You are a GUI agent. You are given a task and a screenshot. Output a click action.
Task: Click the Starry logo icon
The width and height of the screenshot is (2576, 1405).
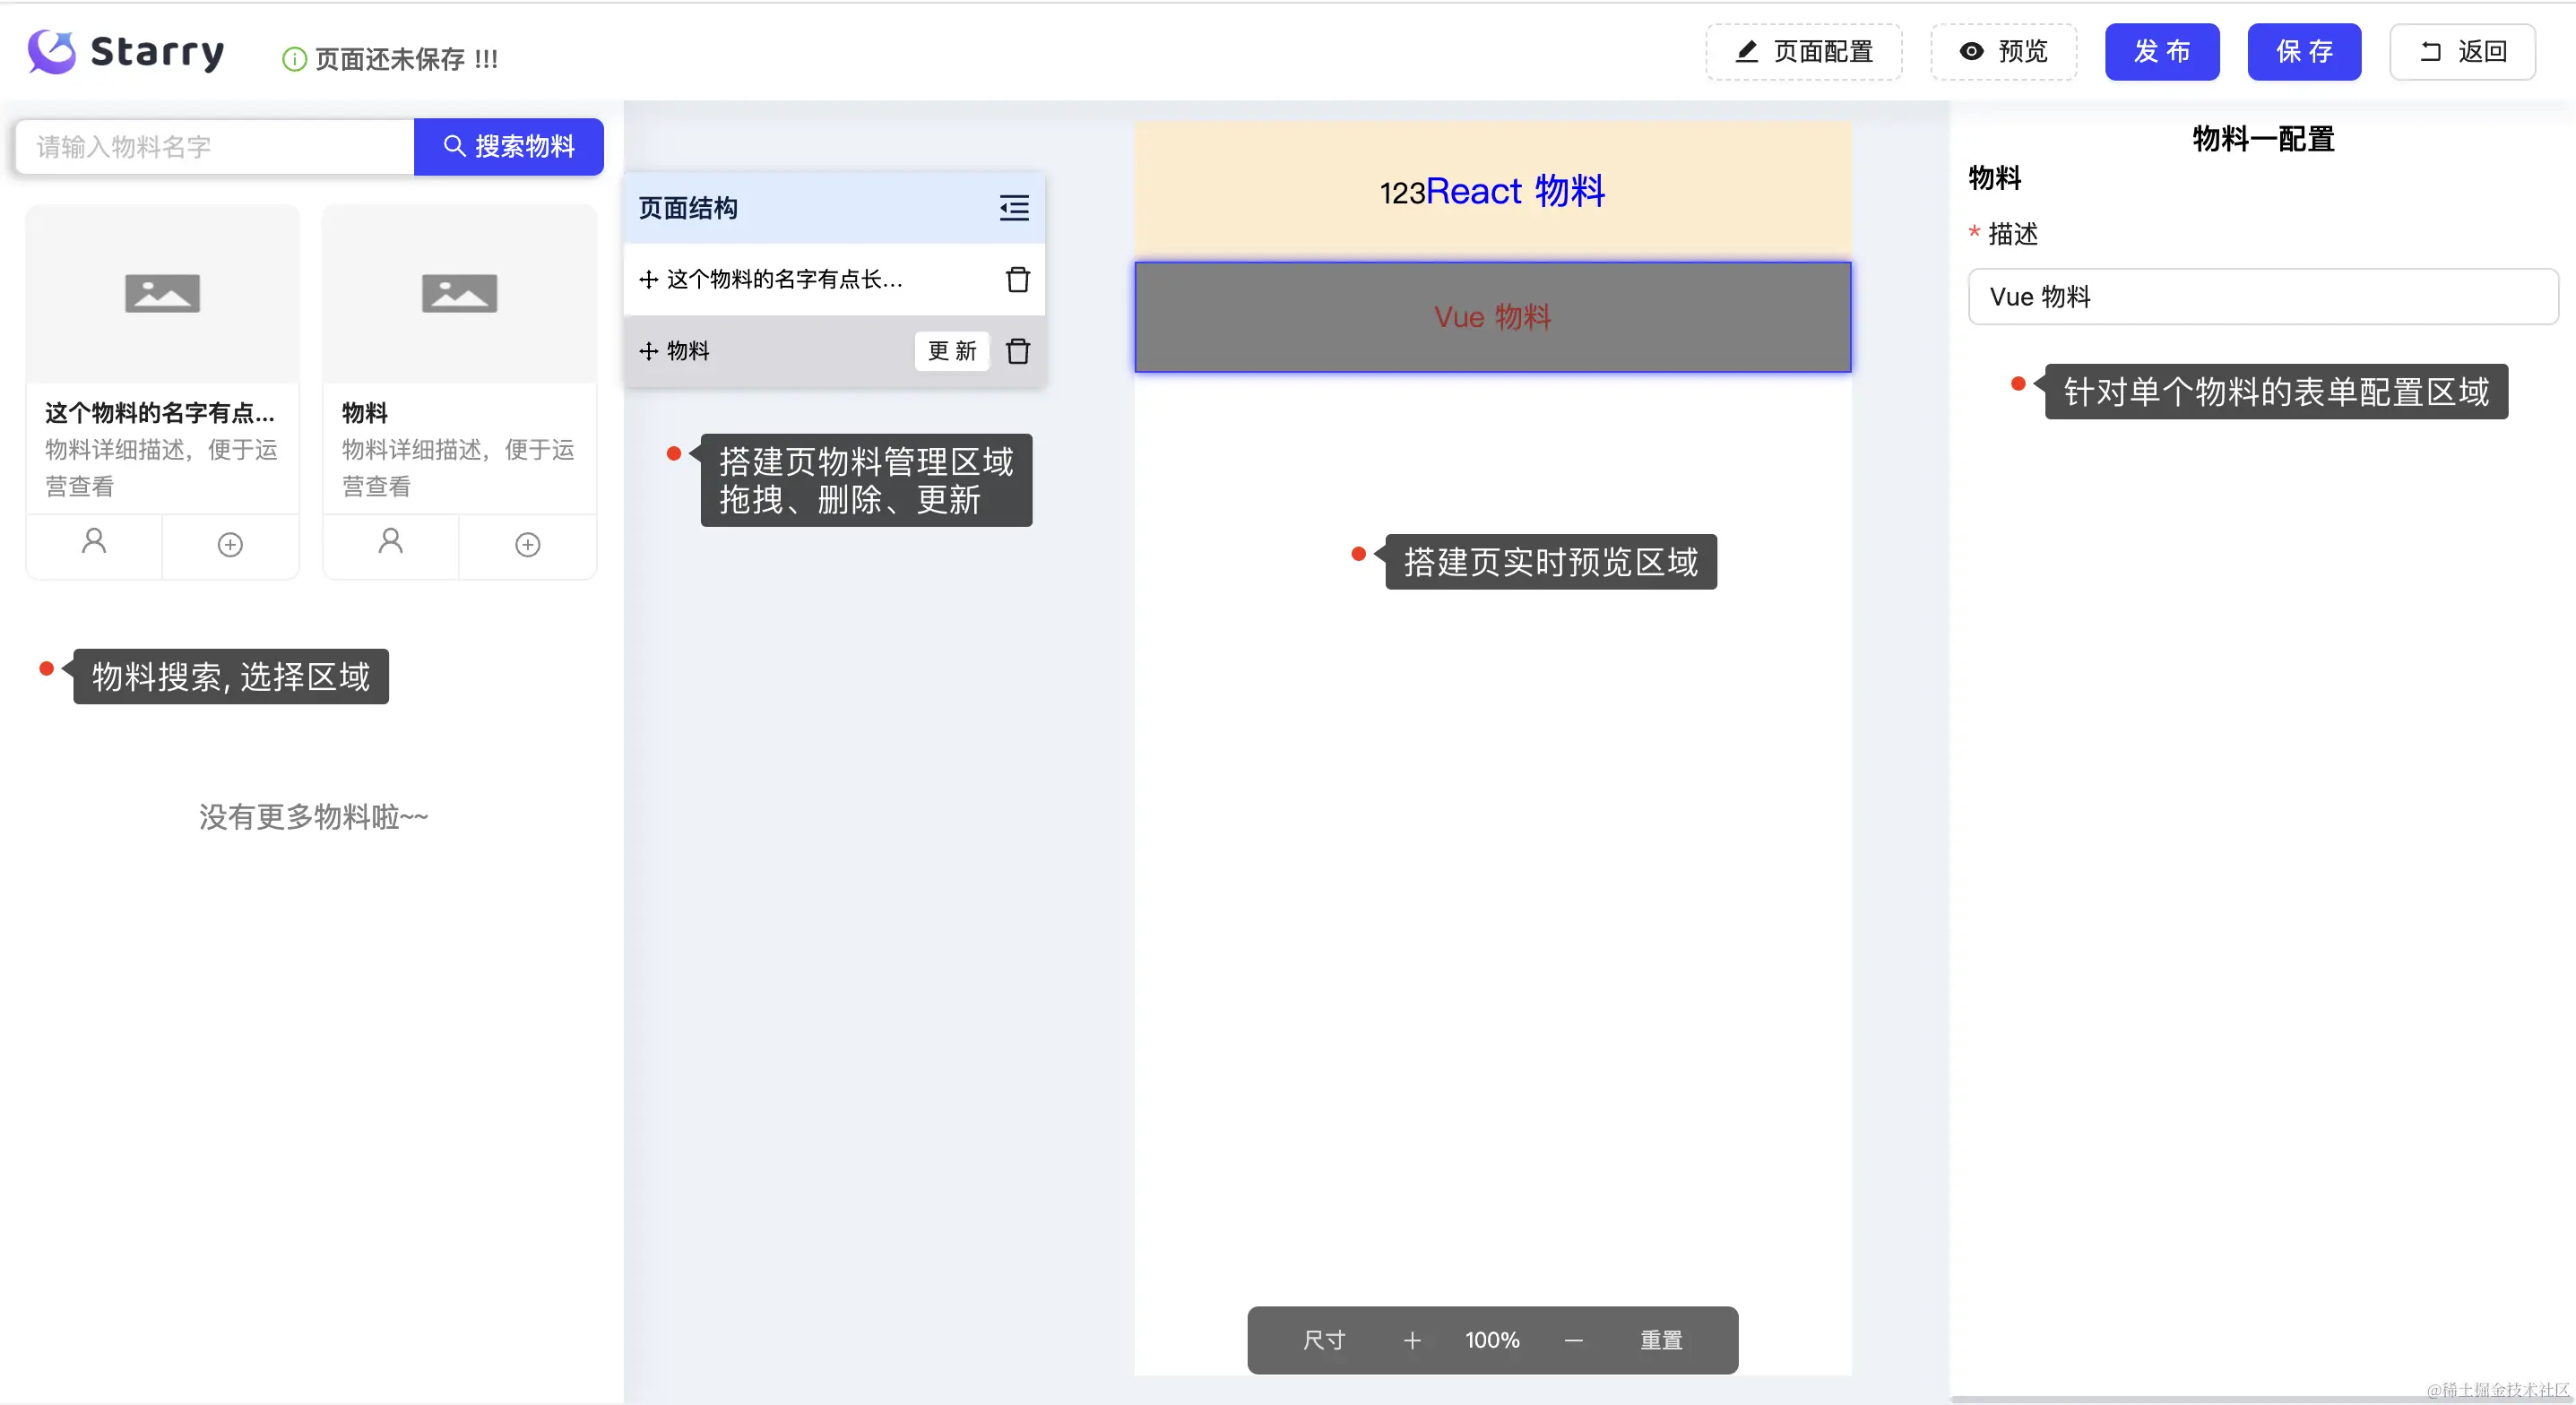click(52, 51)
